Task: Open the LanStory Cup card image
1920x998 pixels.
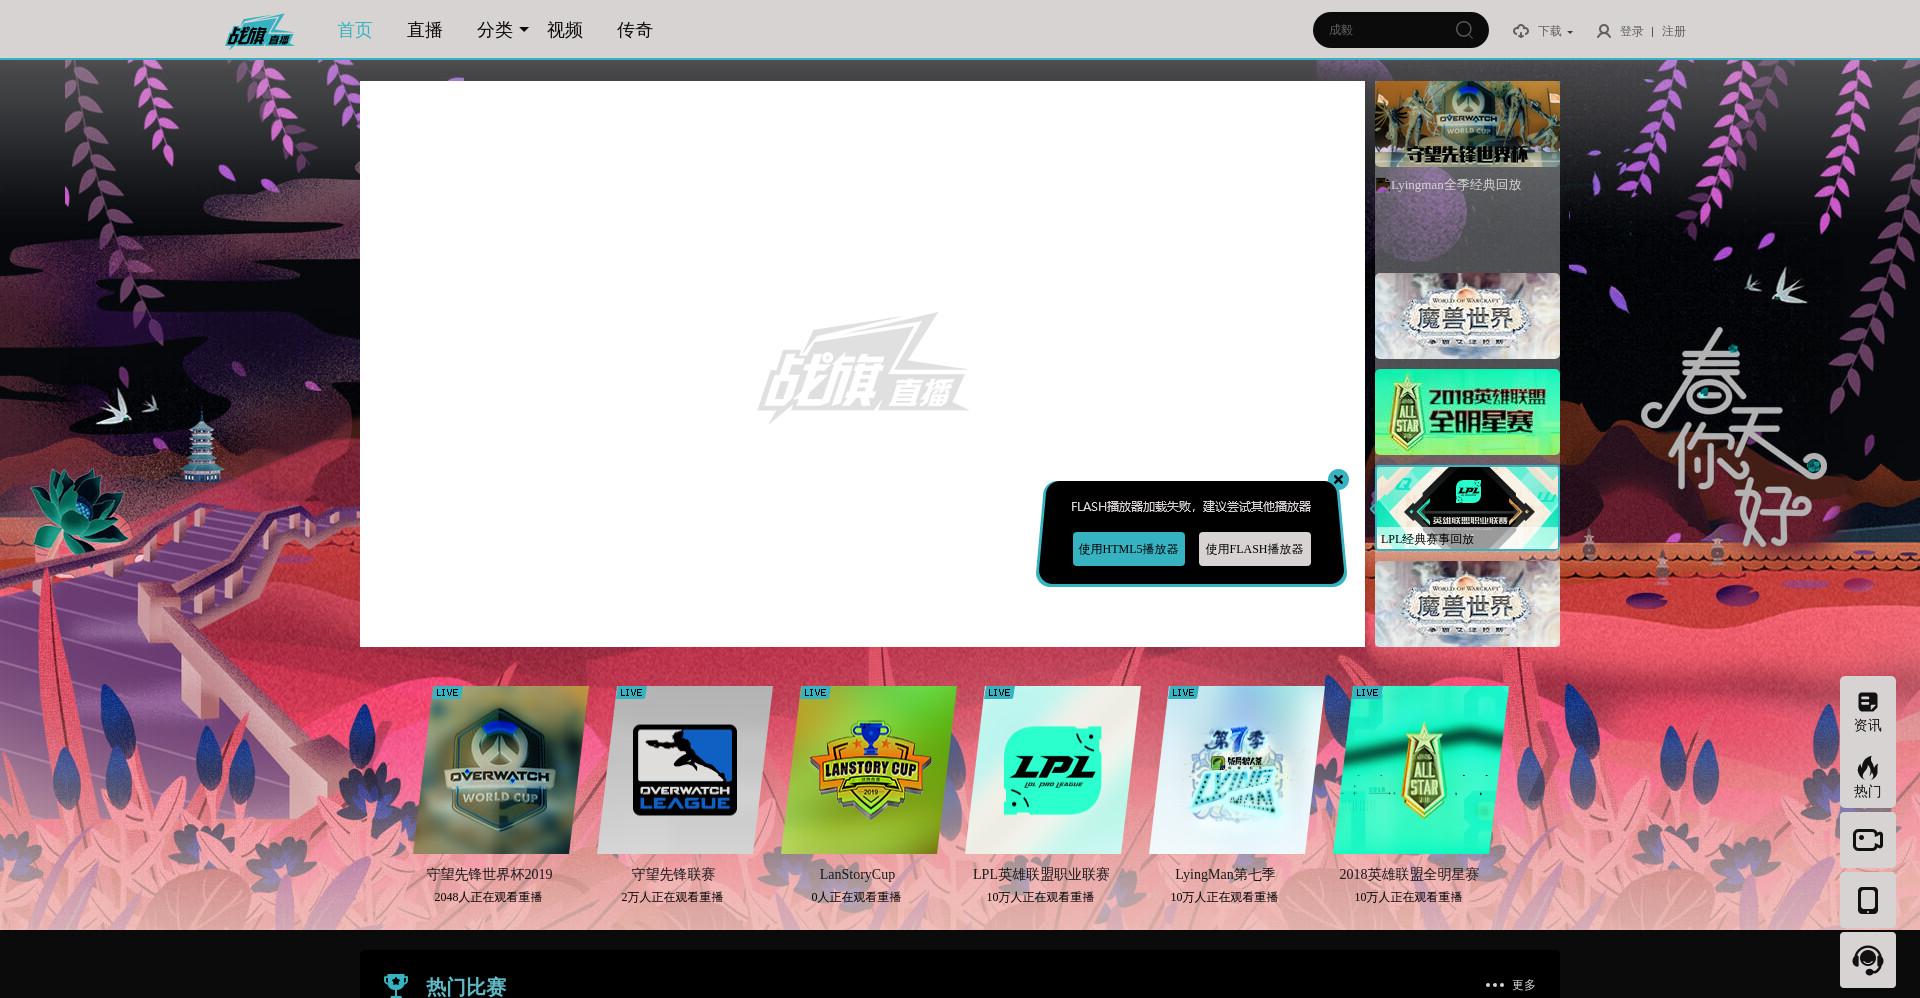Action: [x=869, y=770]
